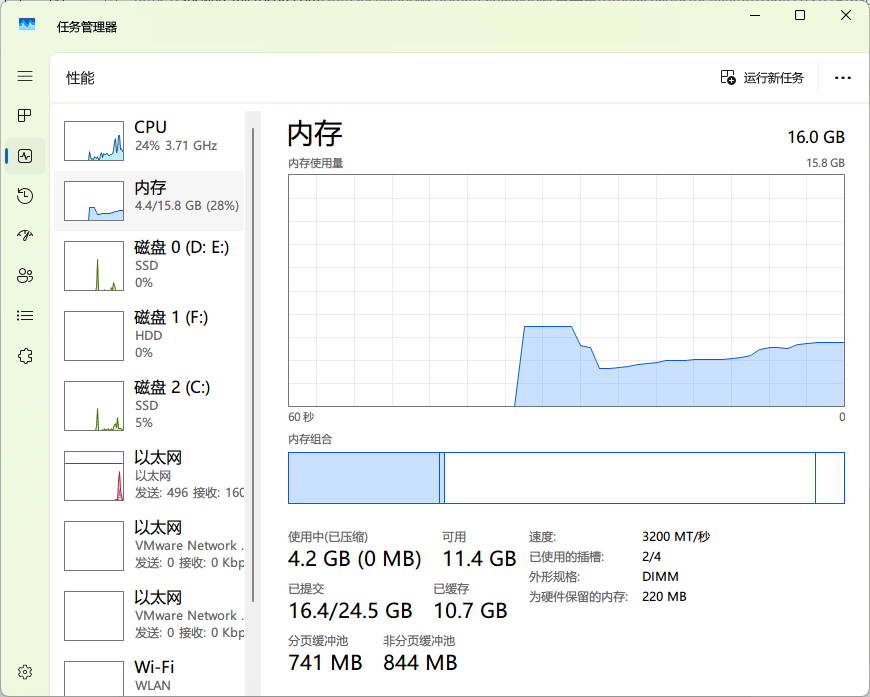Click the 4.4/15.8 GB (28%) memory reading
Screen dimensions: 870x697
pyautogui.click(x=187, y=206)
